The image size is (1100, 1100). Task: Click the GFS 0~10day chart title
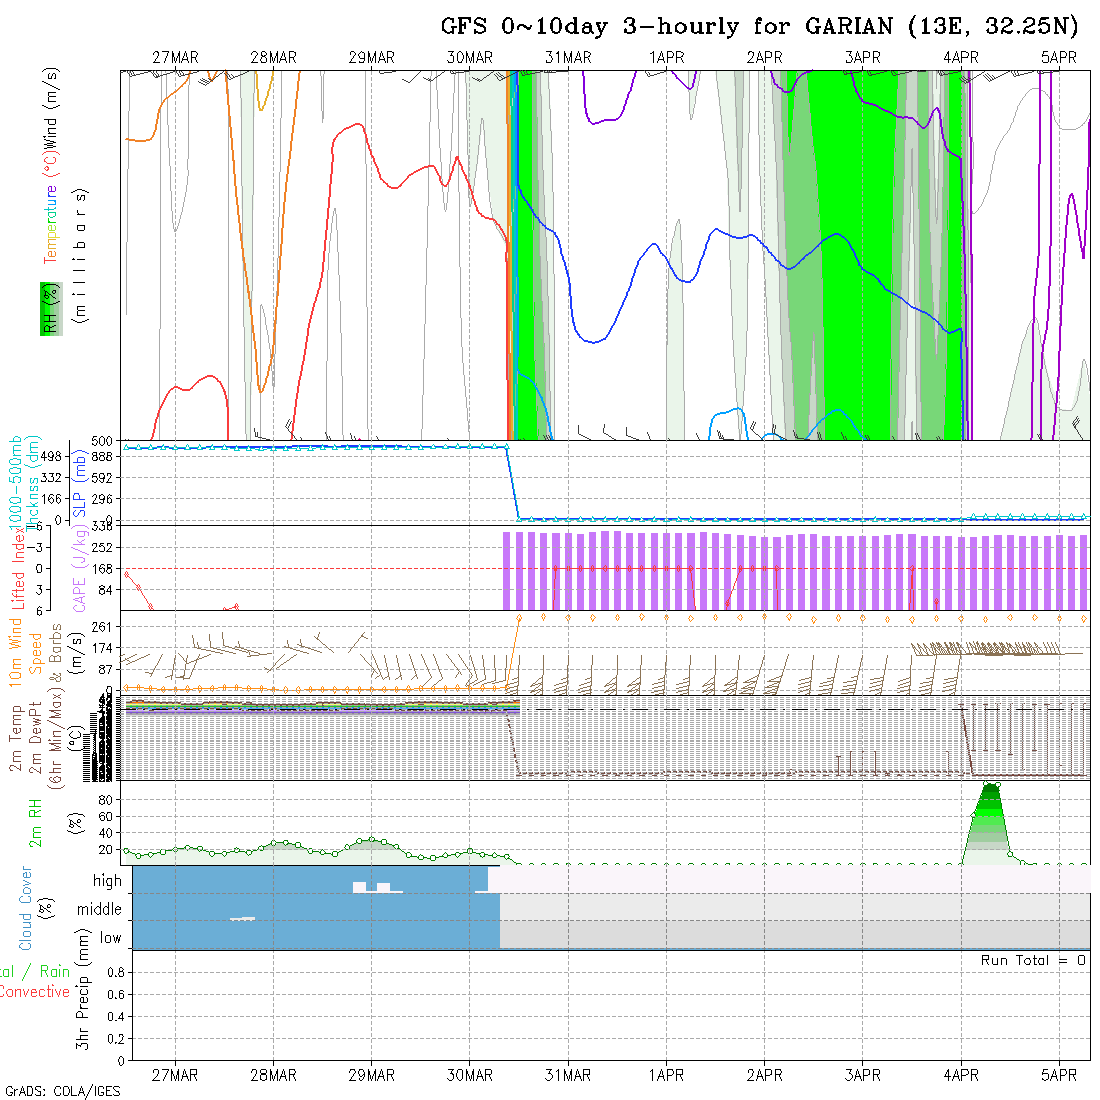767,27
